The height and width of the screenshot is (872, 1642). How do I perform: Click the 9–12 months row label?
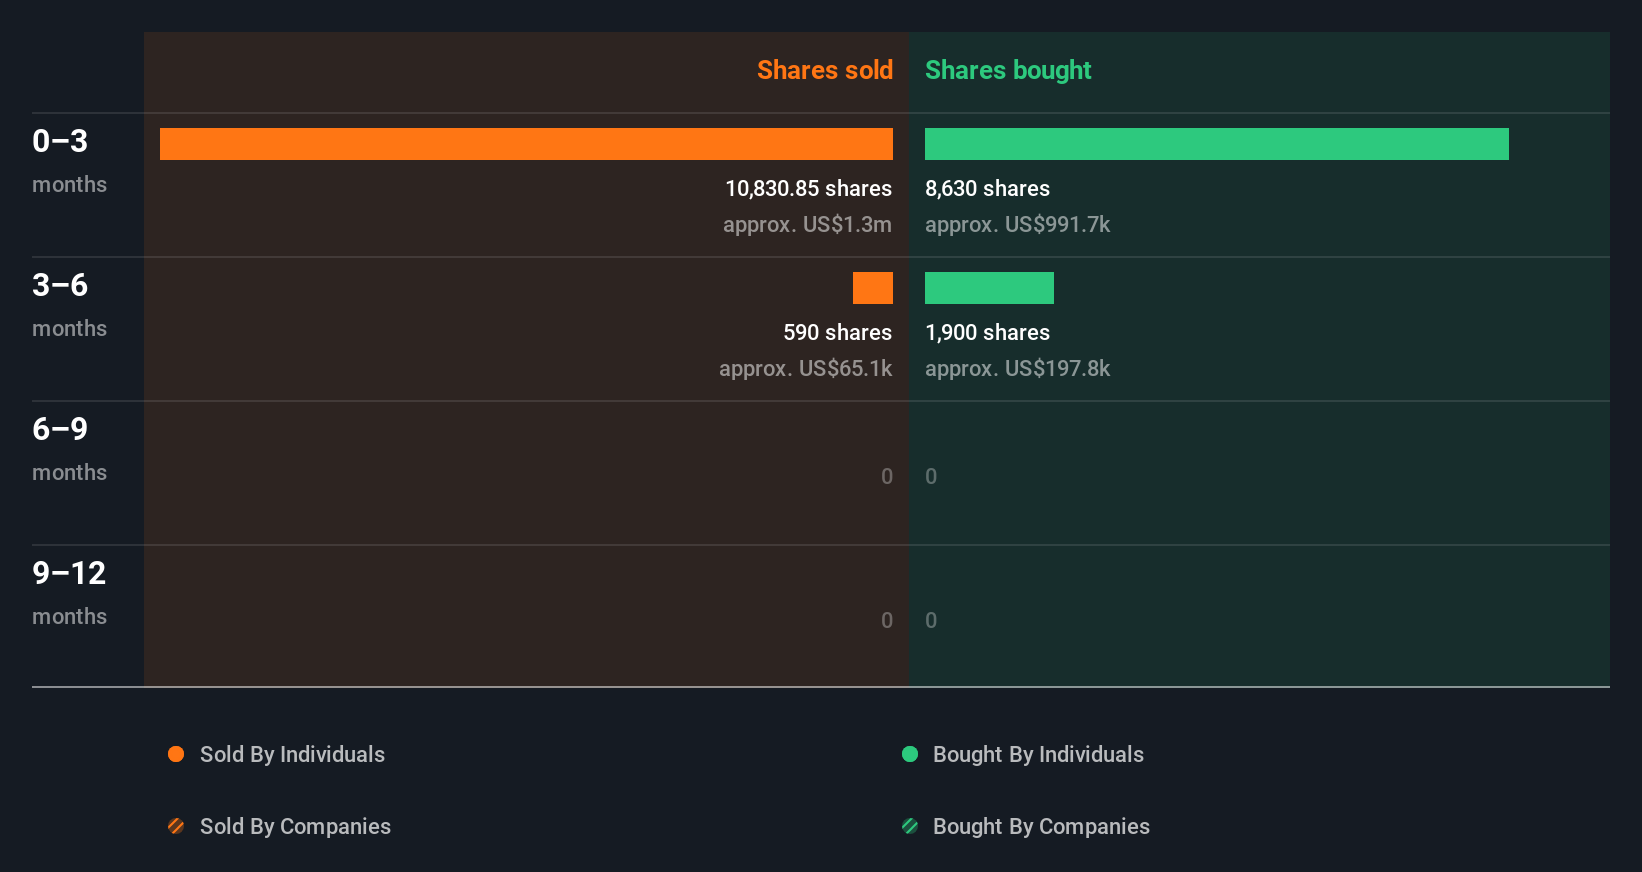[x=69, y=593]
